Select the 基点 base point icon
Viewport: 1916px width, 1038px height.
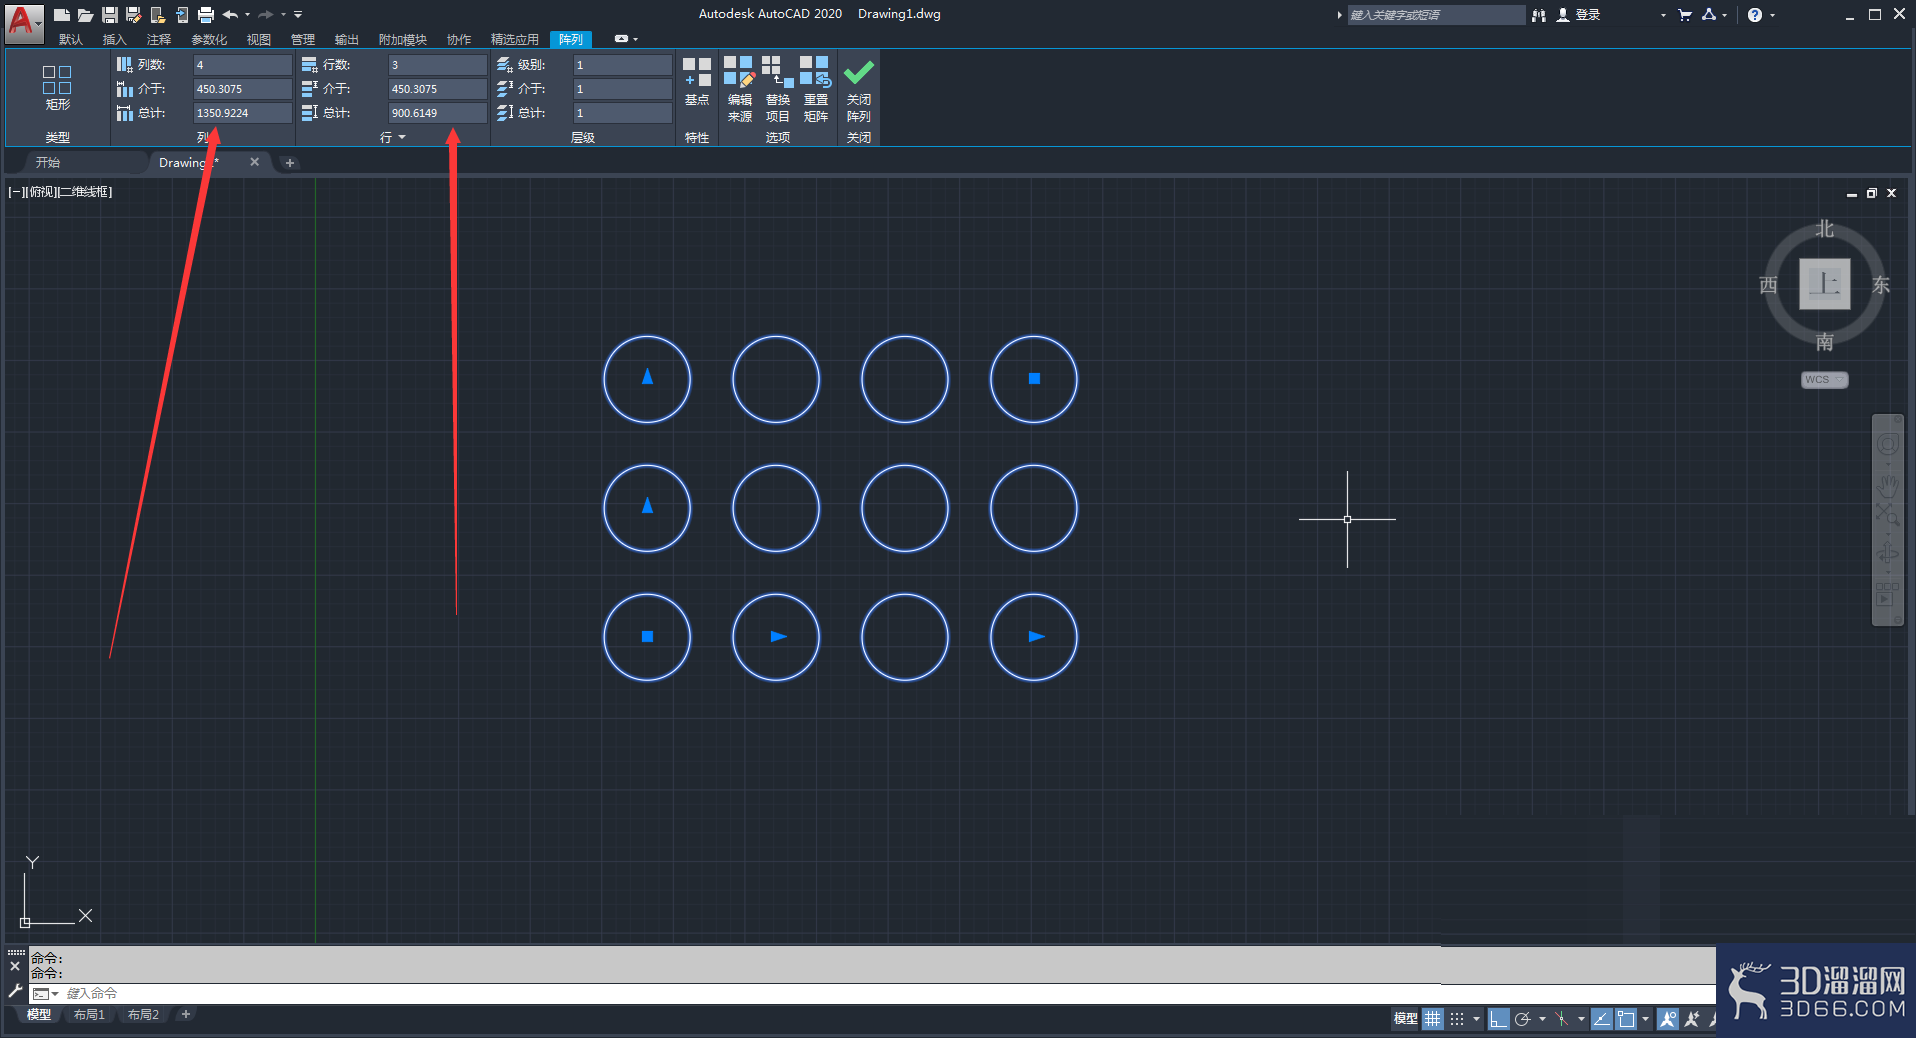697,82
